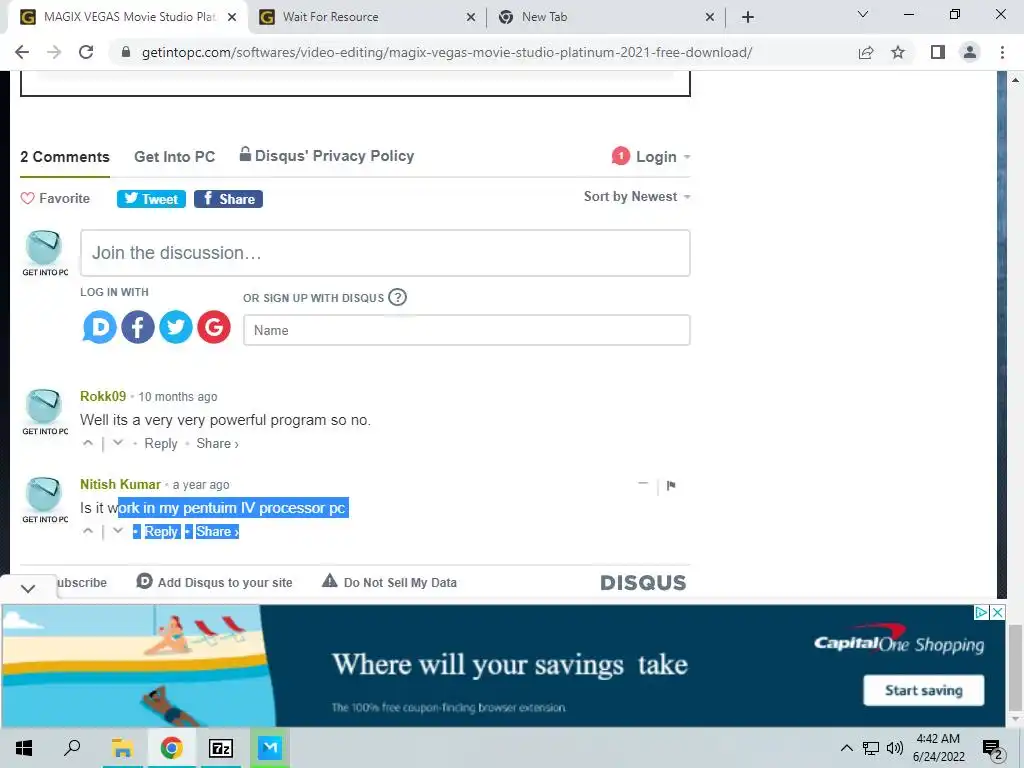The height and width of the screenshot is (768, 1024).
Task: Open the Sort by Newest dropdown
Action: (637, 197)
